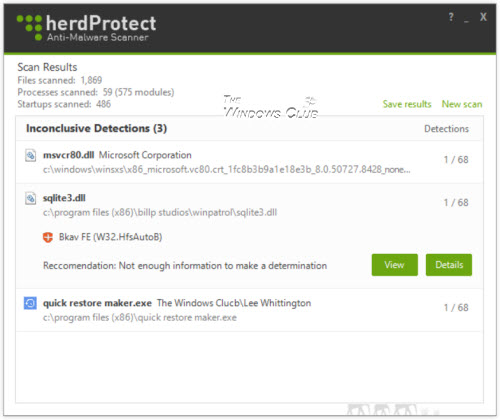This screenshot has width=500, height=420.
Task: Click the Inconclusive Detections (3) header
Action: point(96,128)
